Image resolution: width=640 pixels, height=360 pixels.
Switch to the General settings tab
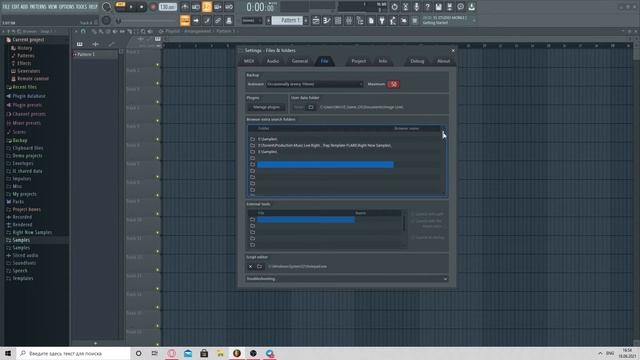click(x=300, y=61)
